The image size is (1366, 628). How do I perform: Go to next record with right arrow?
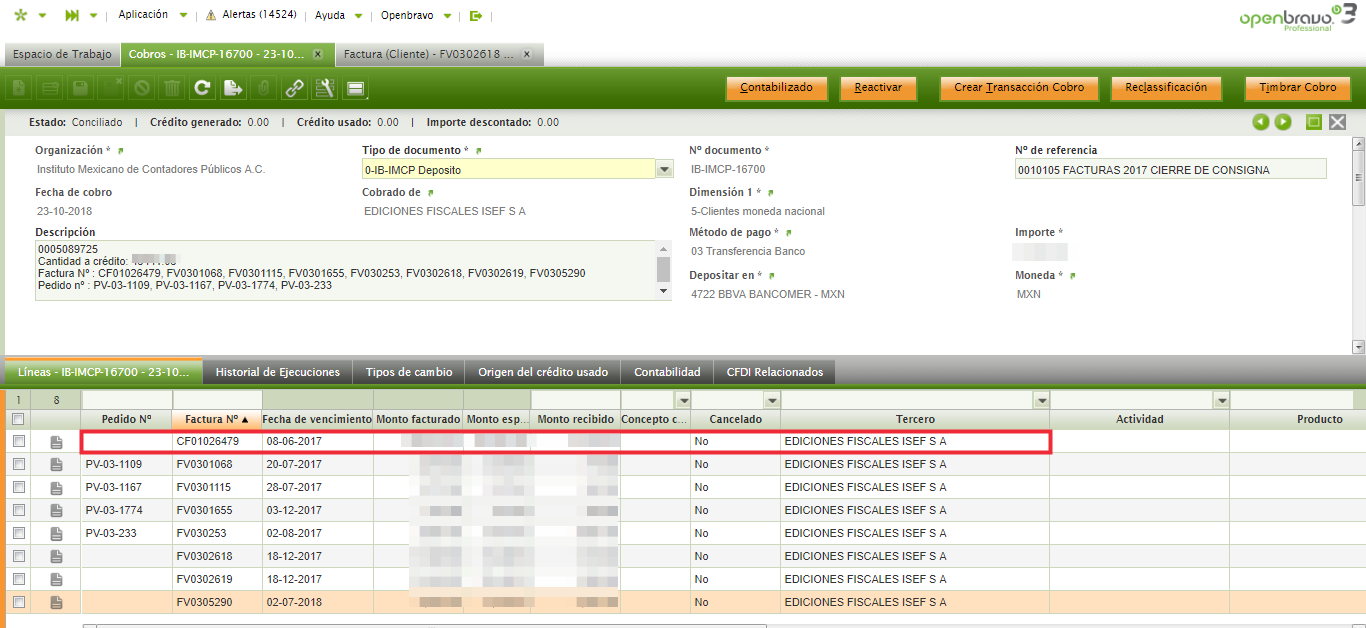pos(1283,122)
